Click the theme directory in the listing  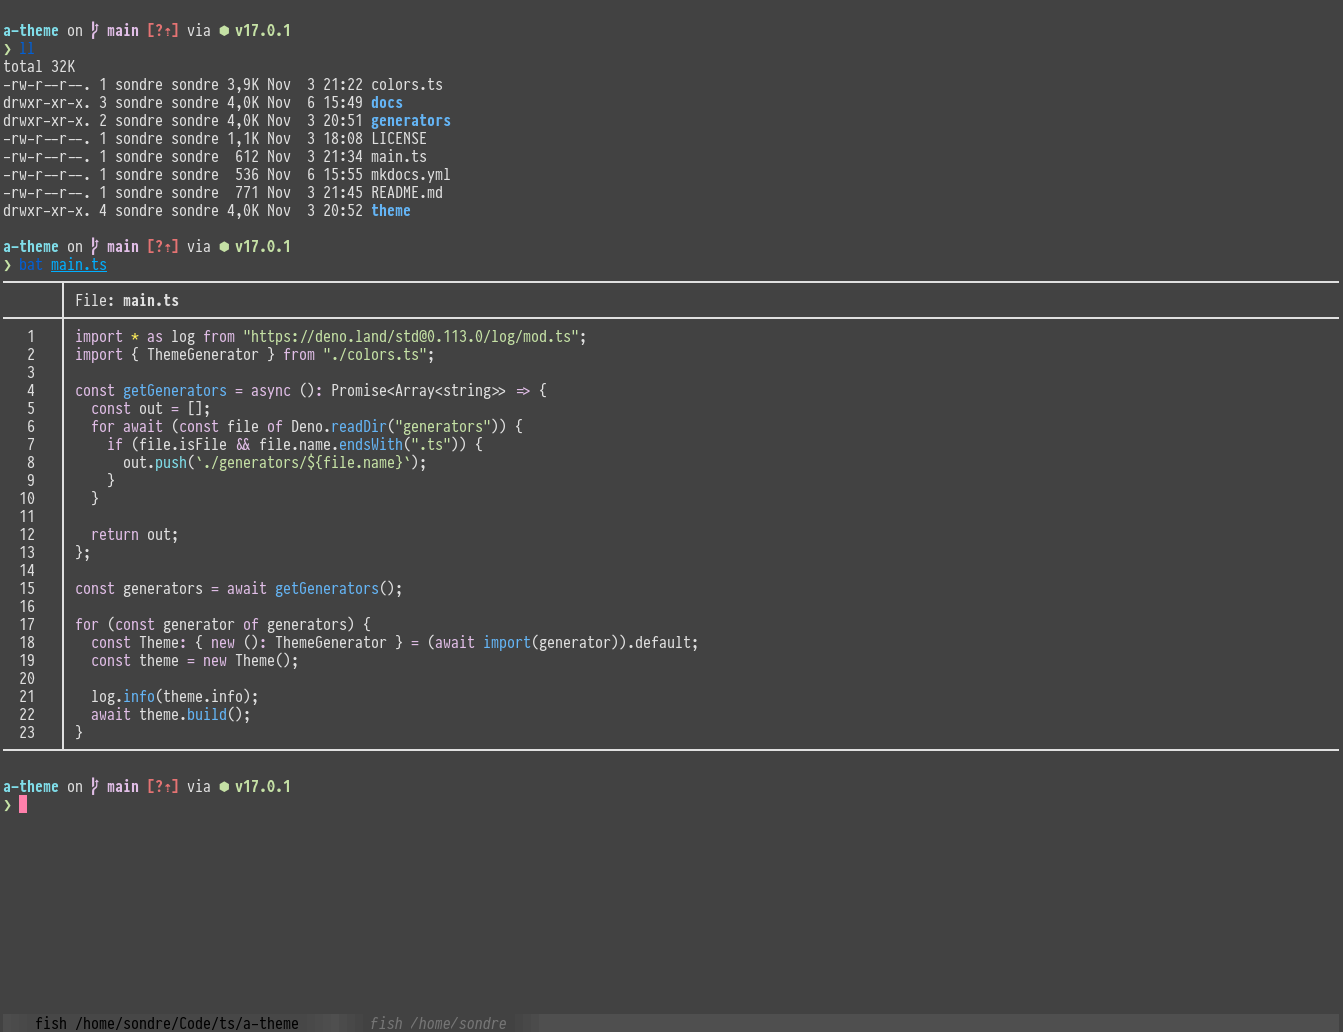click(x=390, y=211)
